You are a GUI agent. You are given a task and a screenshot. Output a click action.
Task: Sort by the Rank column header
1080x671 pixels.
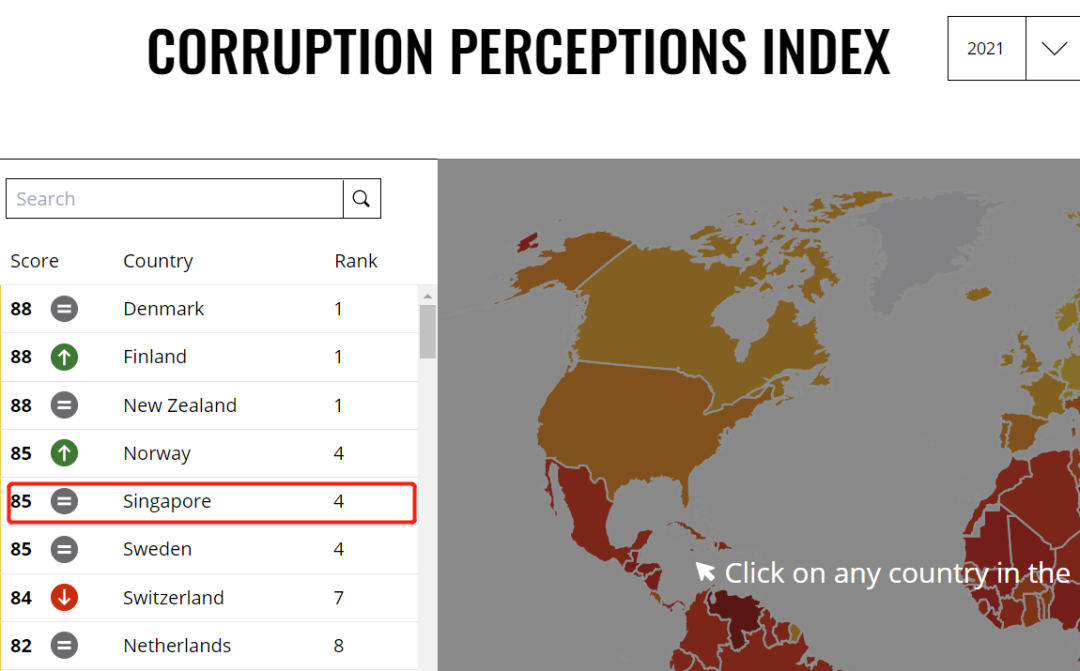[355, 261]
